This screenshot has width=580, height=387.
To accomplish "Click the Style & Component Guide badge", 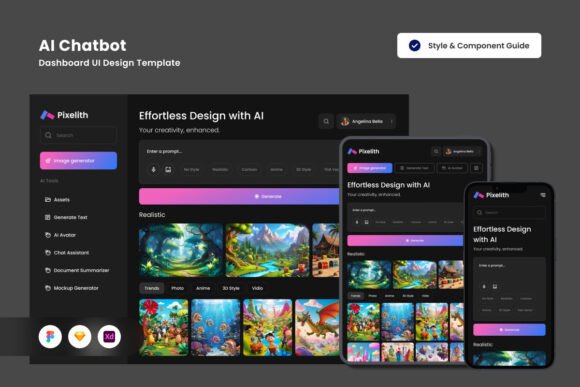I will [x=469, y=46].
